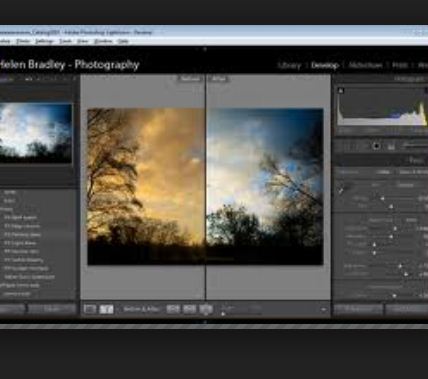
Task: Click the Clarity slider handle
Action: (395, 296)
